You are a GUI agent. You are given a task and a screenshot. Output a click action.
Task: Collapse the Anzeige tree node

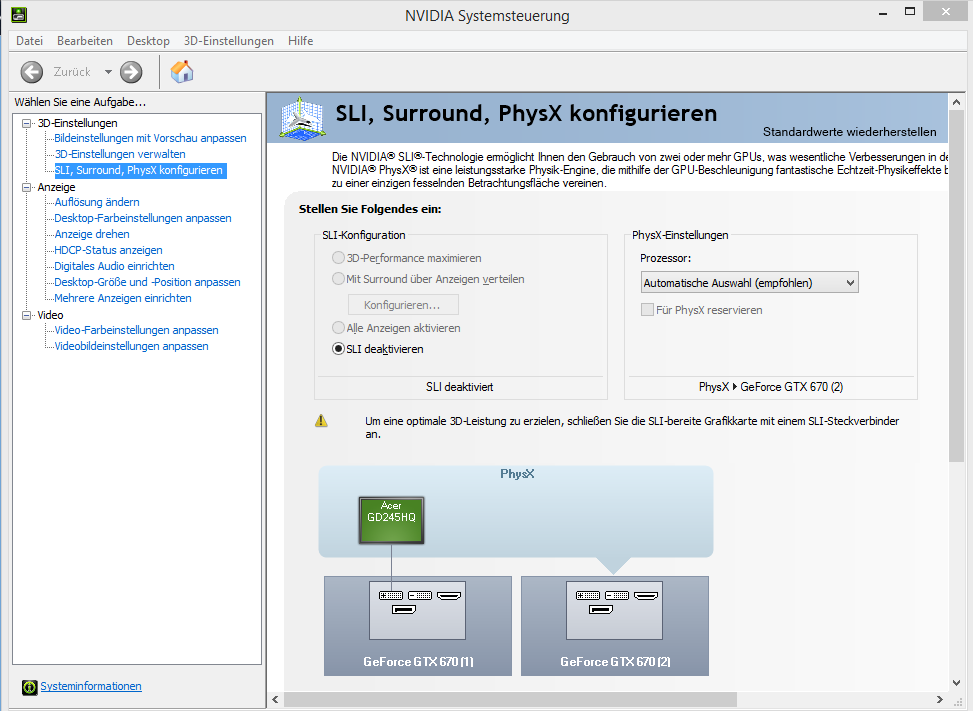[26, 187]
